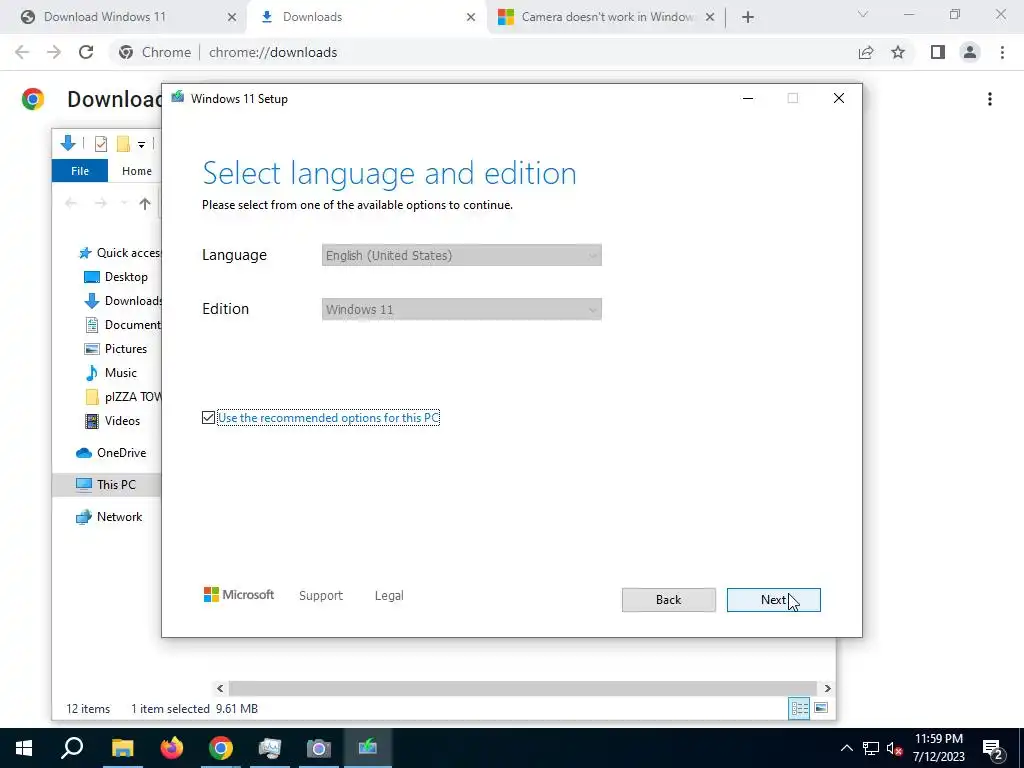
Task: Open the Windows Start menu
Action: point(24,748)
